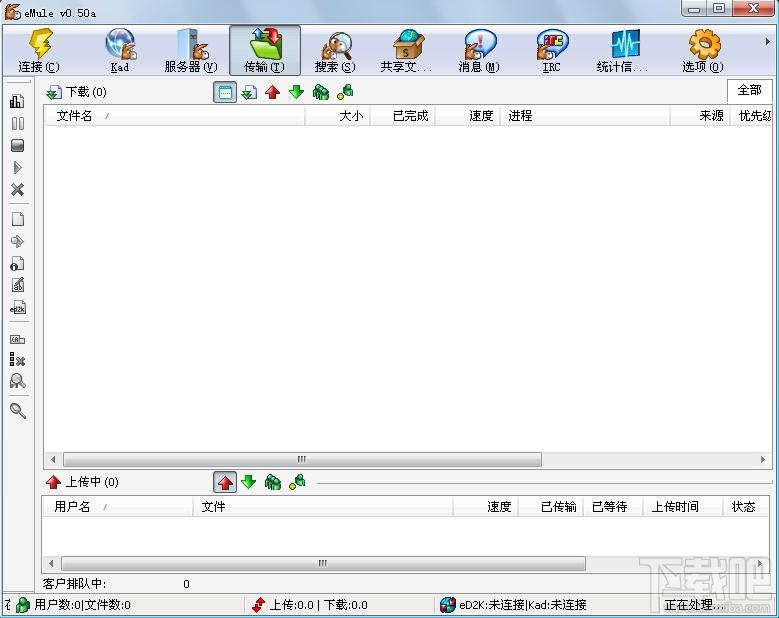Show downloading clients green arrow in top toolbar
Image resolution: width=779 pixels, height=618 pixels.
297,92
